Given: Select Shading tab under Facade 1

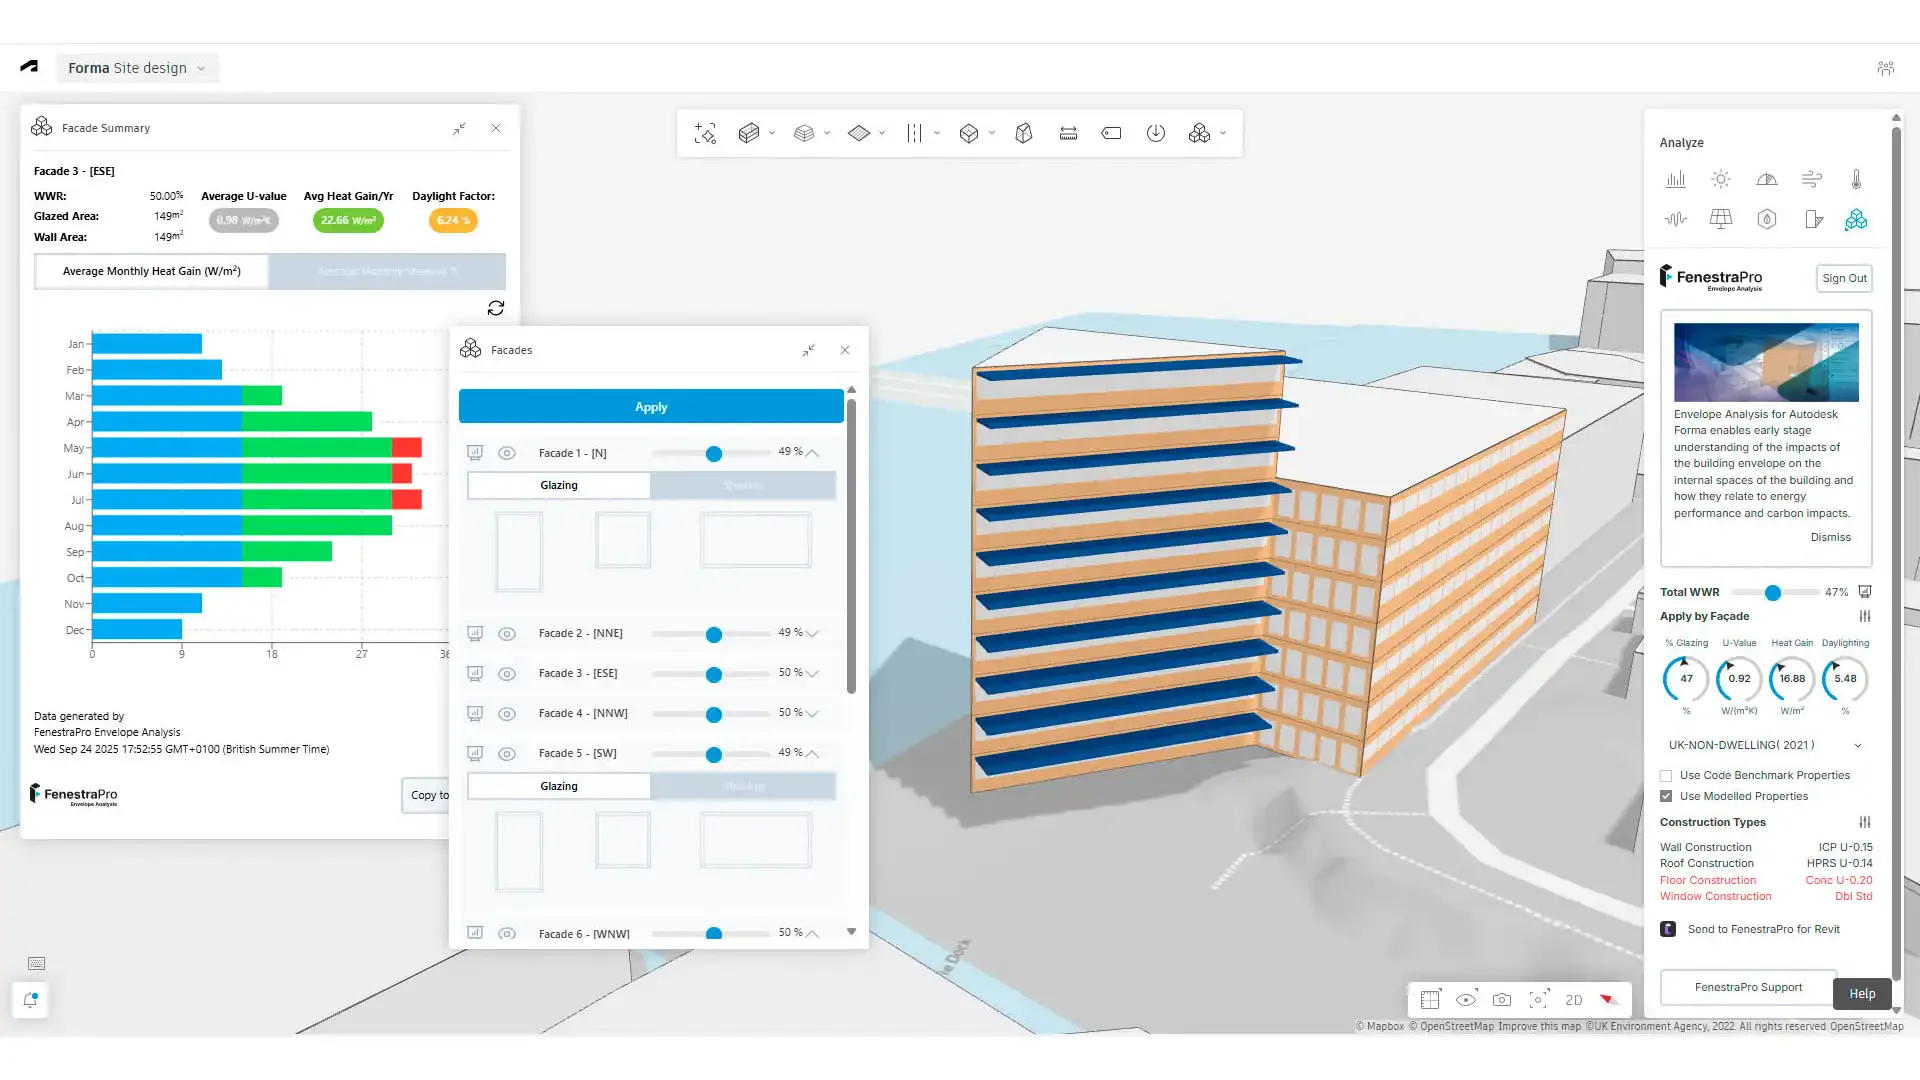Looking at the screenshot, I should coord(743,486).
